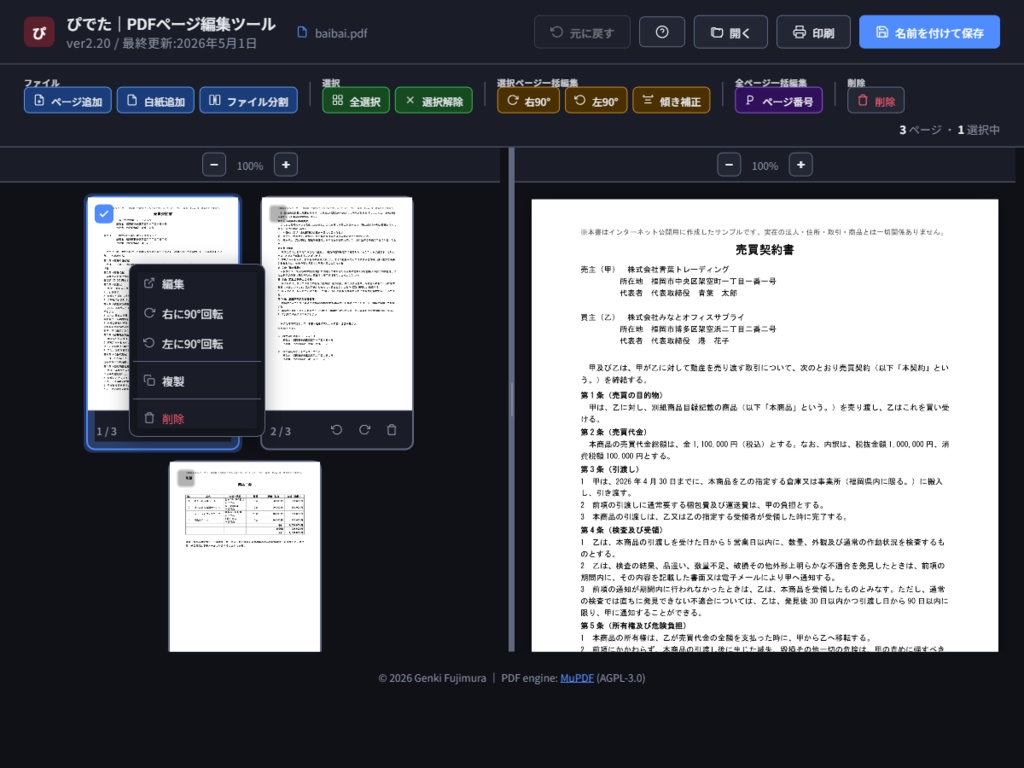This screenshot has height=768, width=1024.
Task: Uncheck the page 1 selection checkbox
Action: coord(104,214)
